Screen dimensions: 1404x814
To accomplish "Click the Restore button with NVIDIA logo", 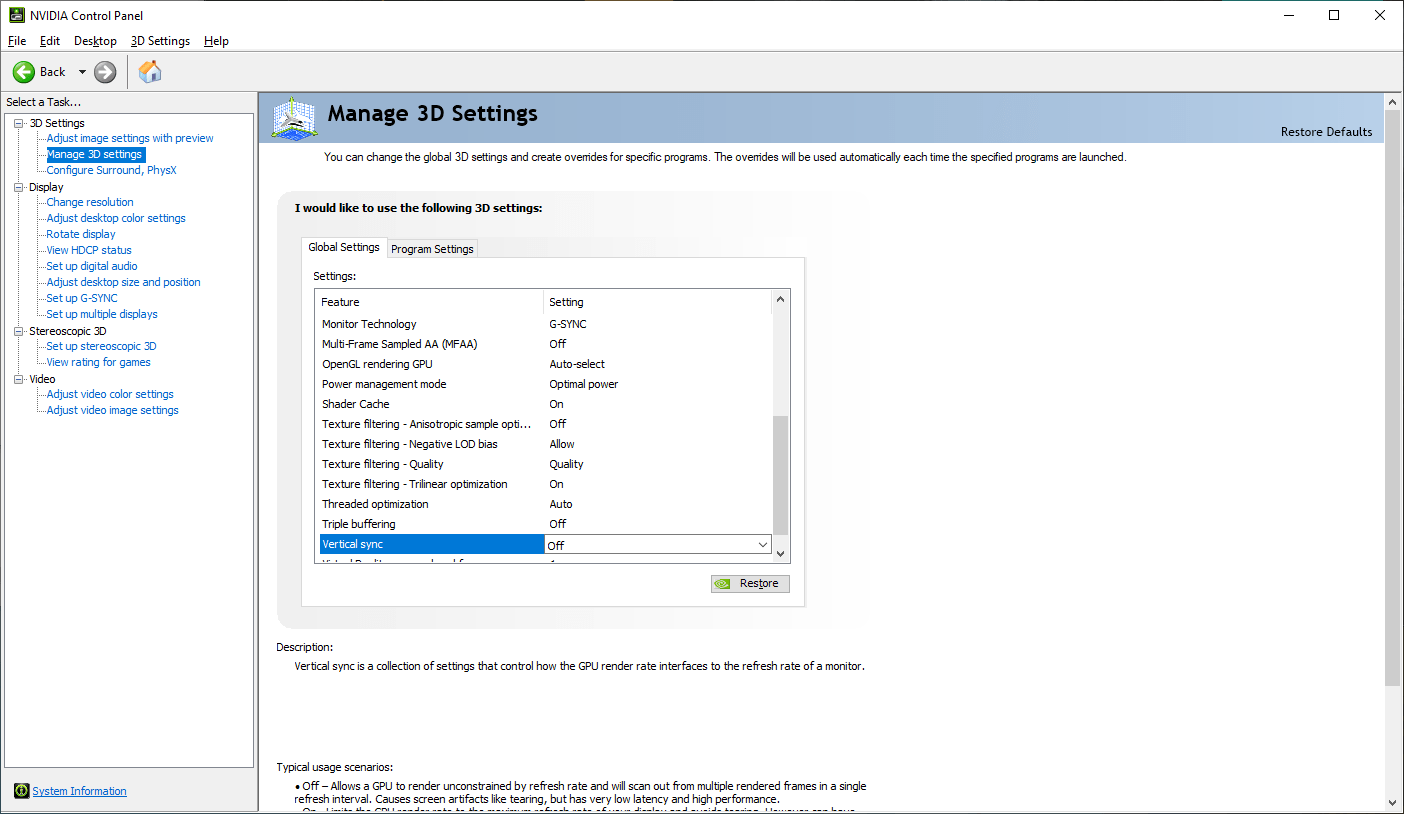I will [750, 583].
